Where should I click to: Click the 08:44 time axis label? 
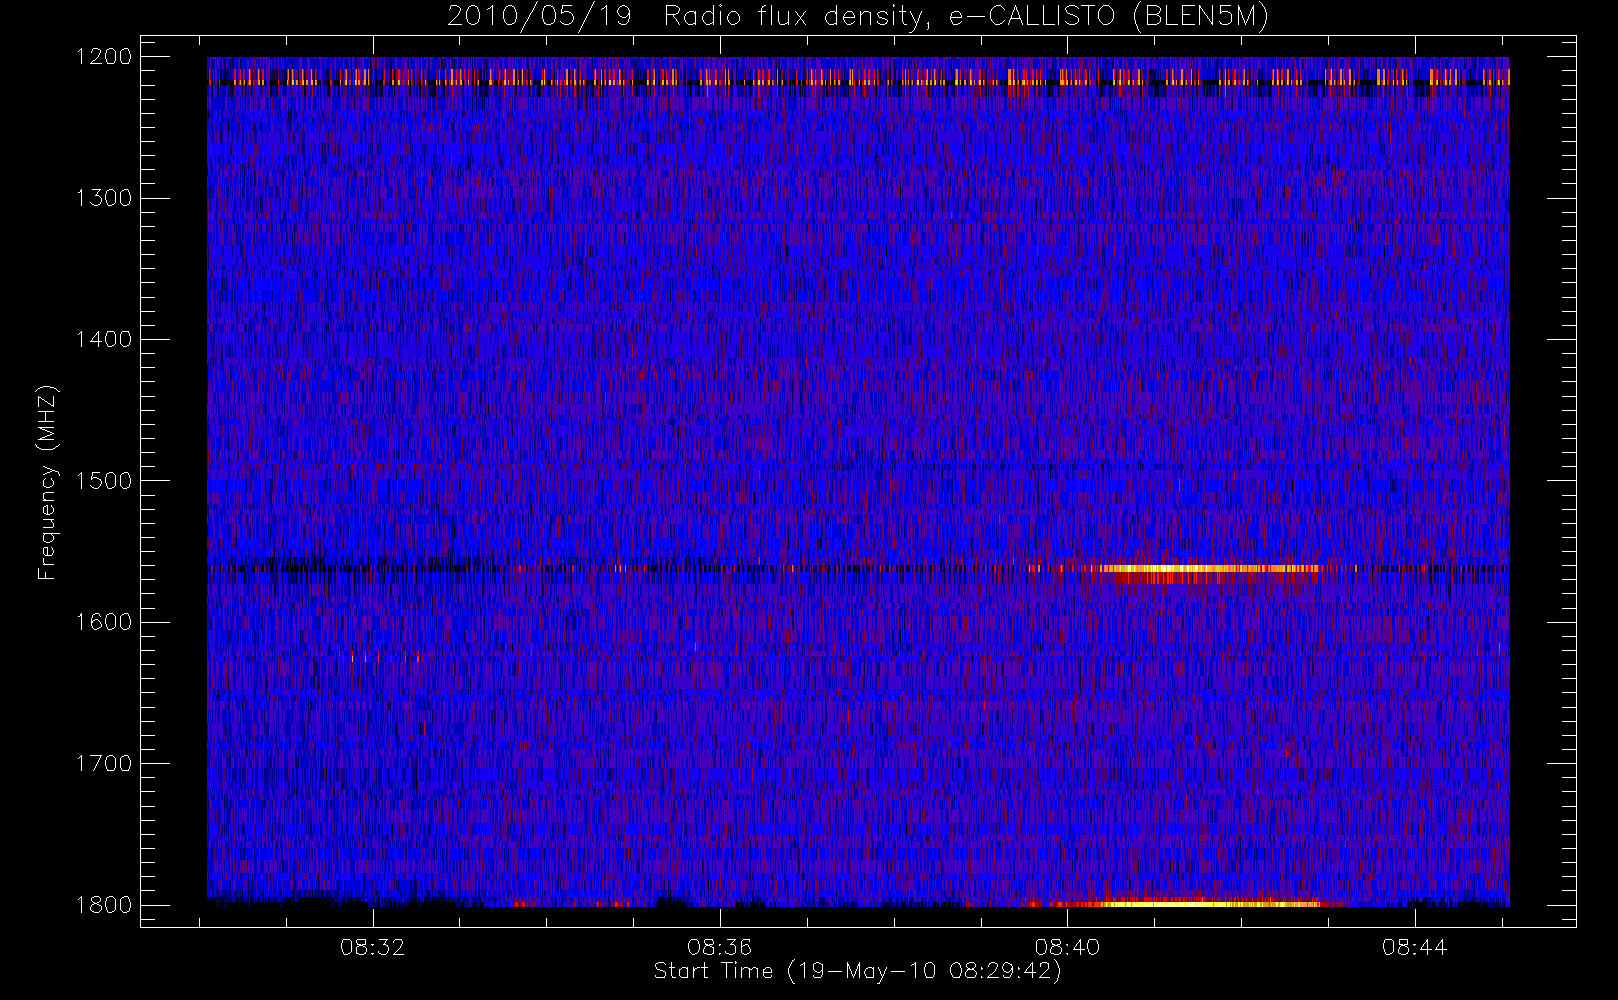pos(1414,947)
